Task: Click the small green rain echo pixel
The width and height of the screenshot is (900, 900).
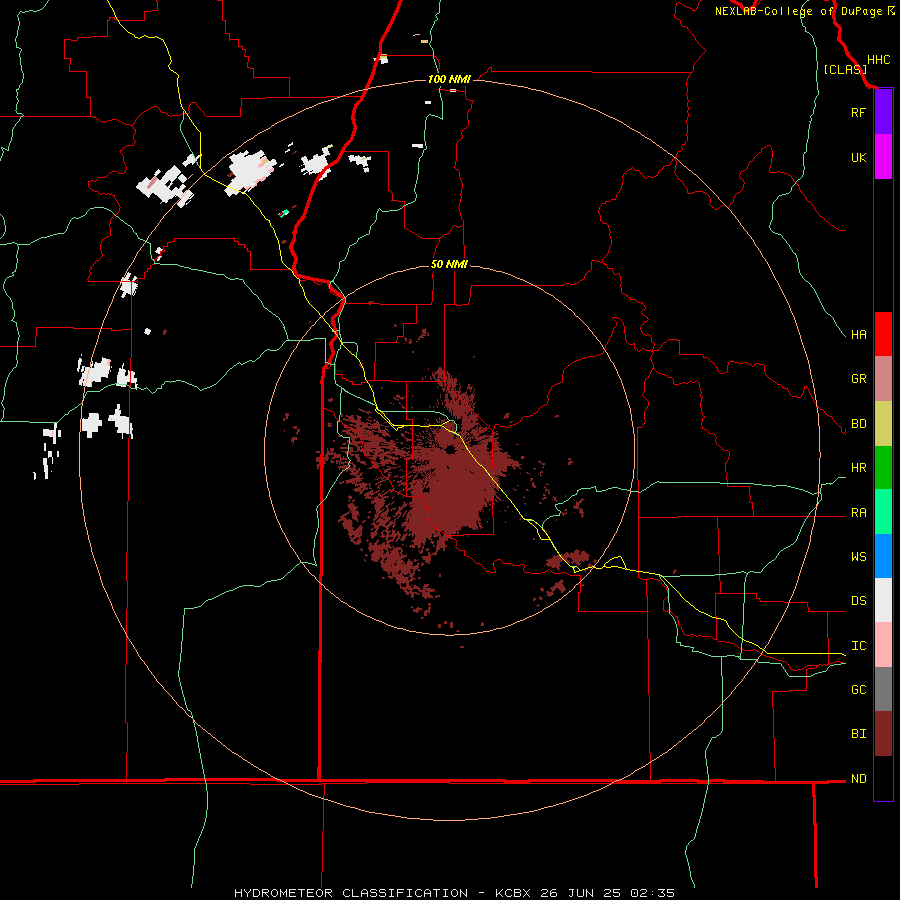Action: (x=284, y=213)
